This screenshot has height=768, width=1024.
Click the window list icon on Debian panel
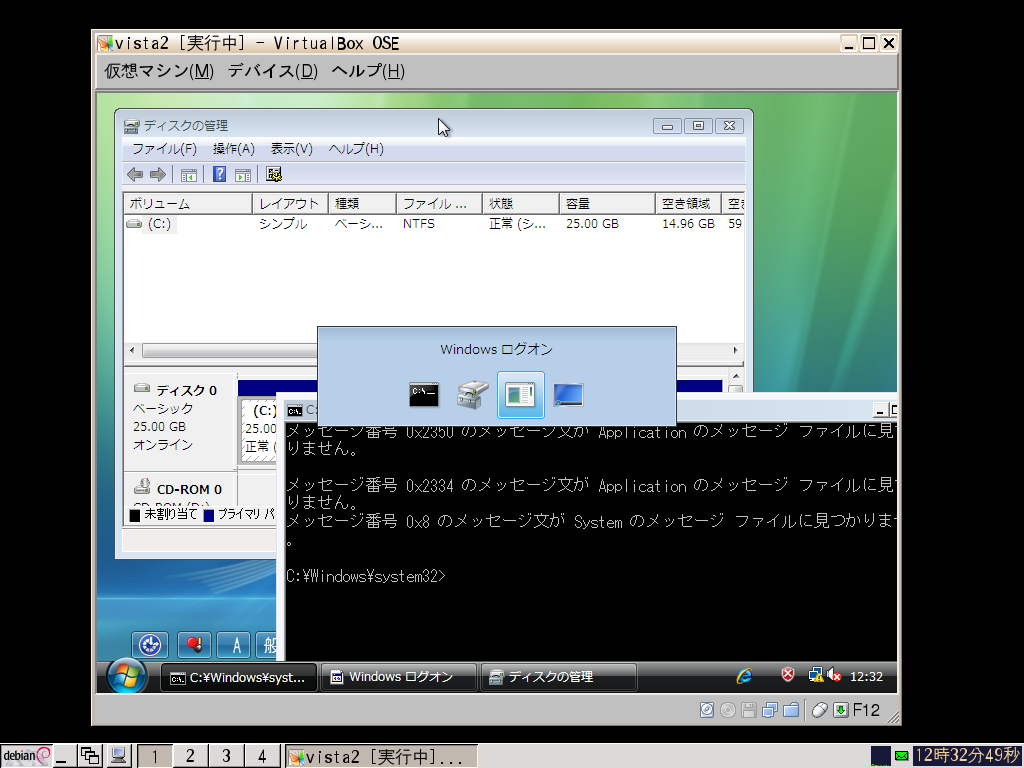(x=89, y=756)
